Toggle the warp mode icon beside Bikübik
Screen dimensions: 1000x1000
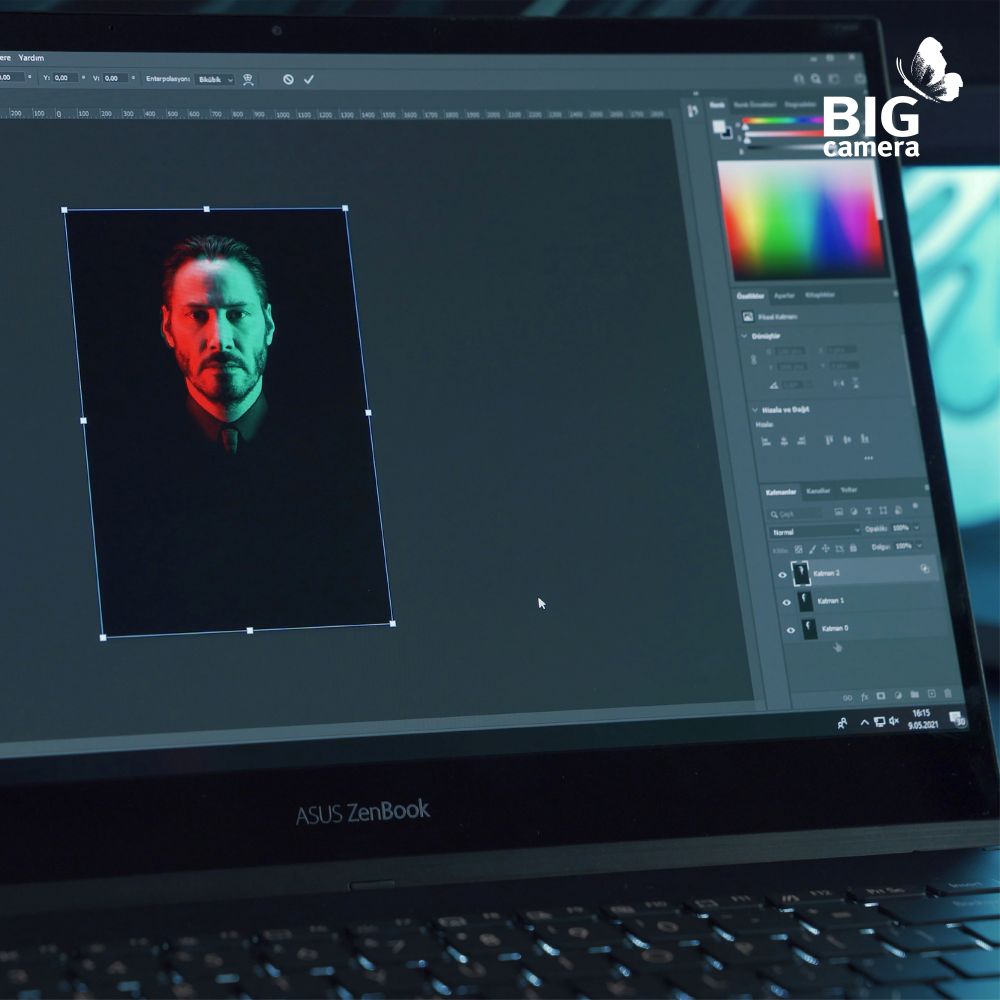[x=248, y=79]
